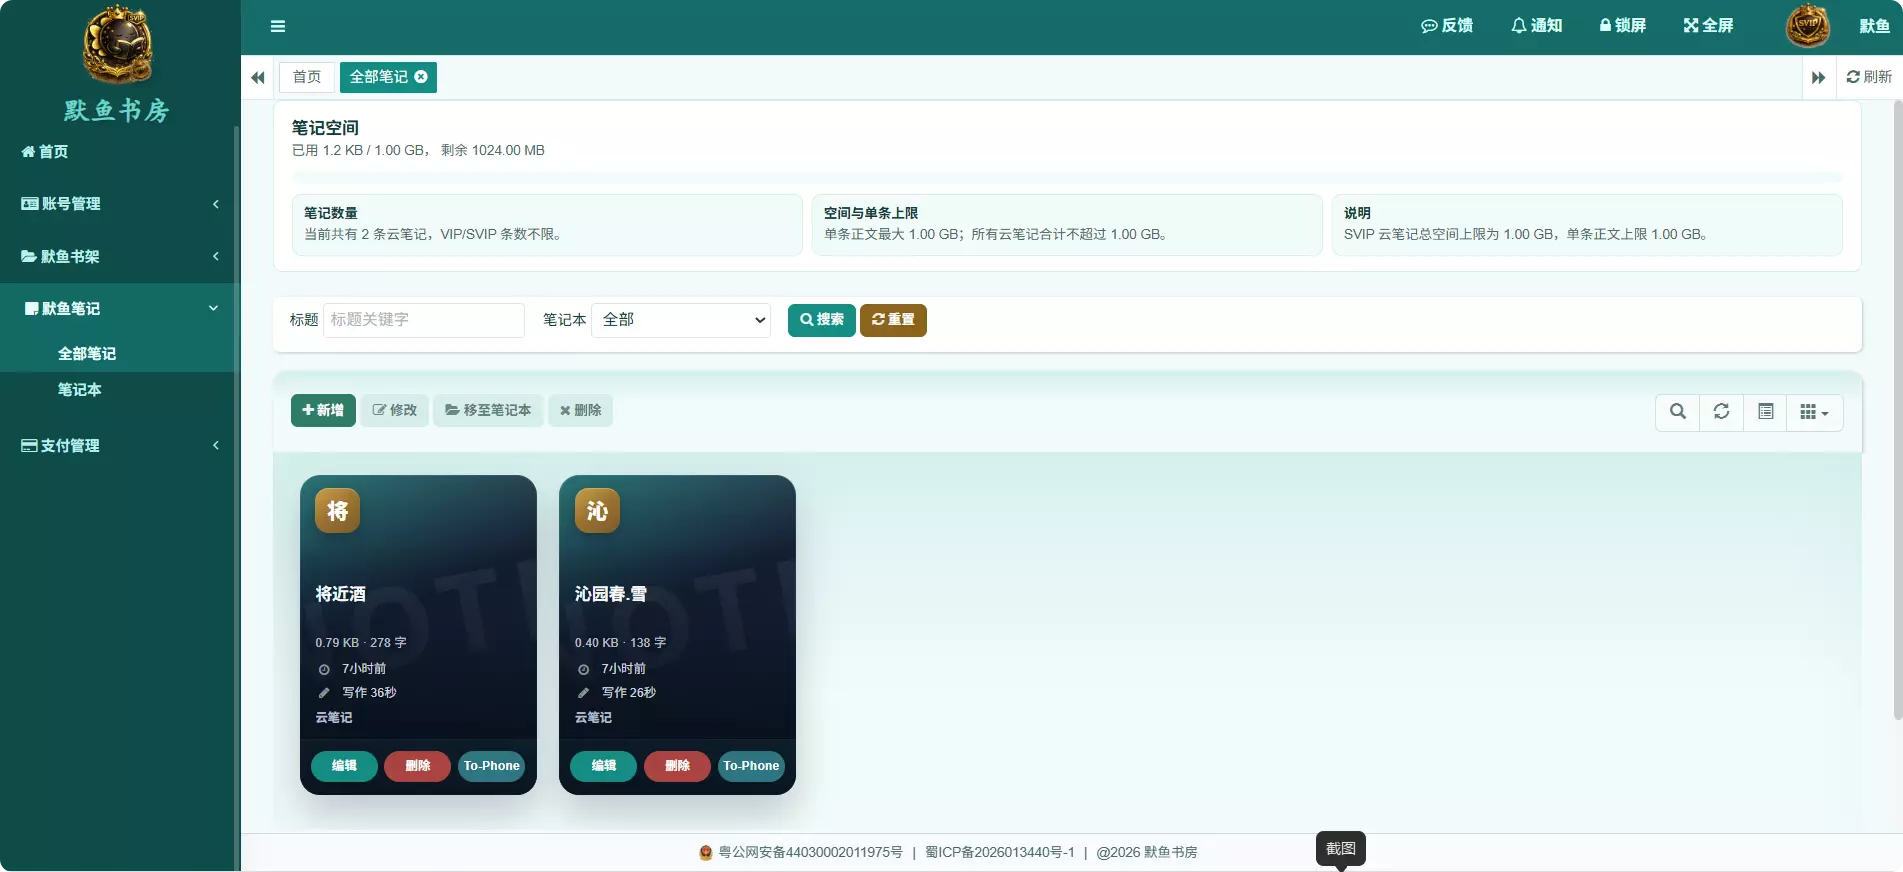Click the 搜索 search button

click(x=822, y=320)
